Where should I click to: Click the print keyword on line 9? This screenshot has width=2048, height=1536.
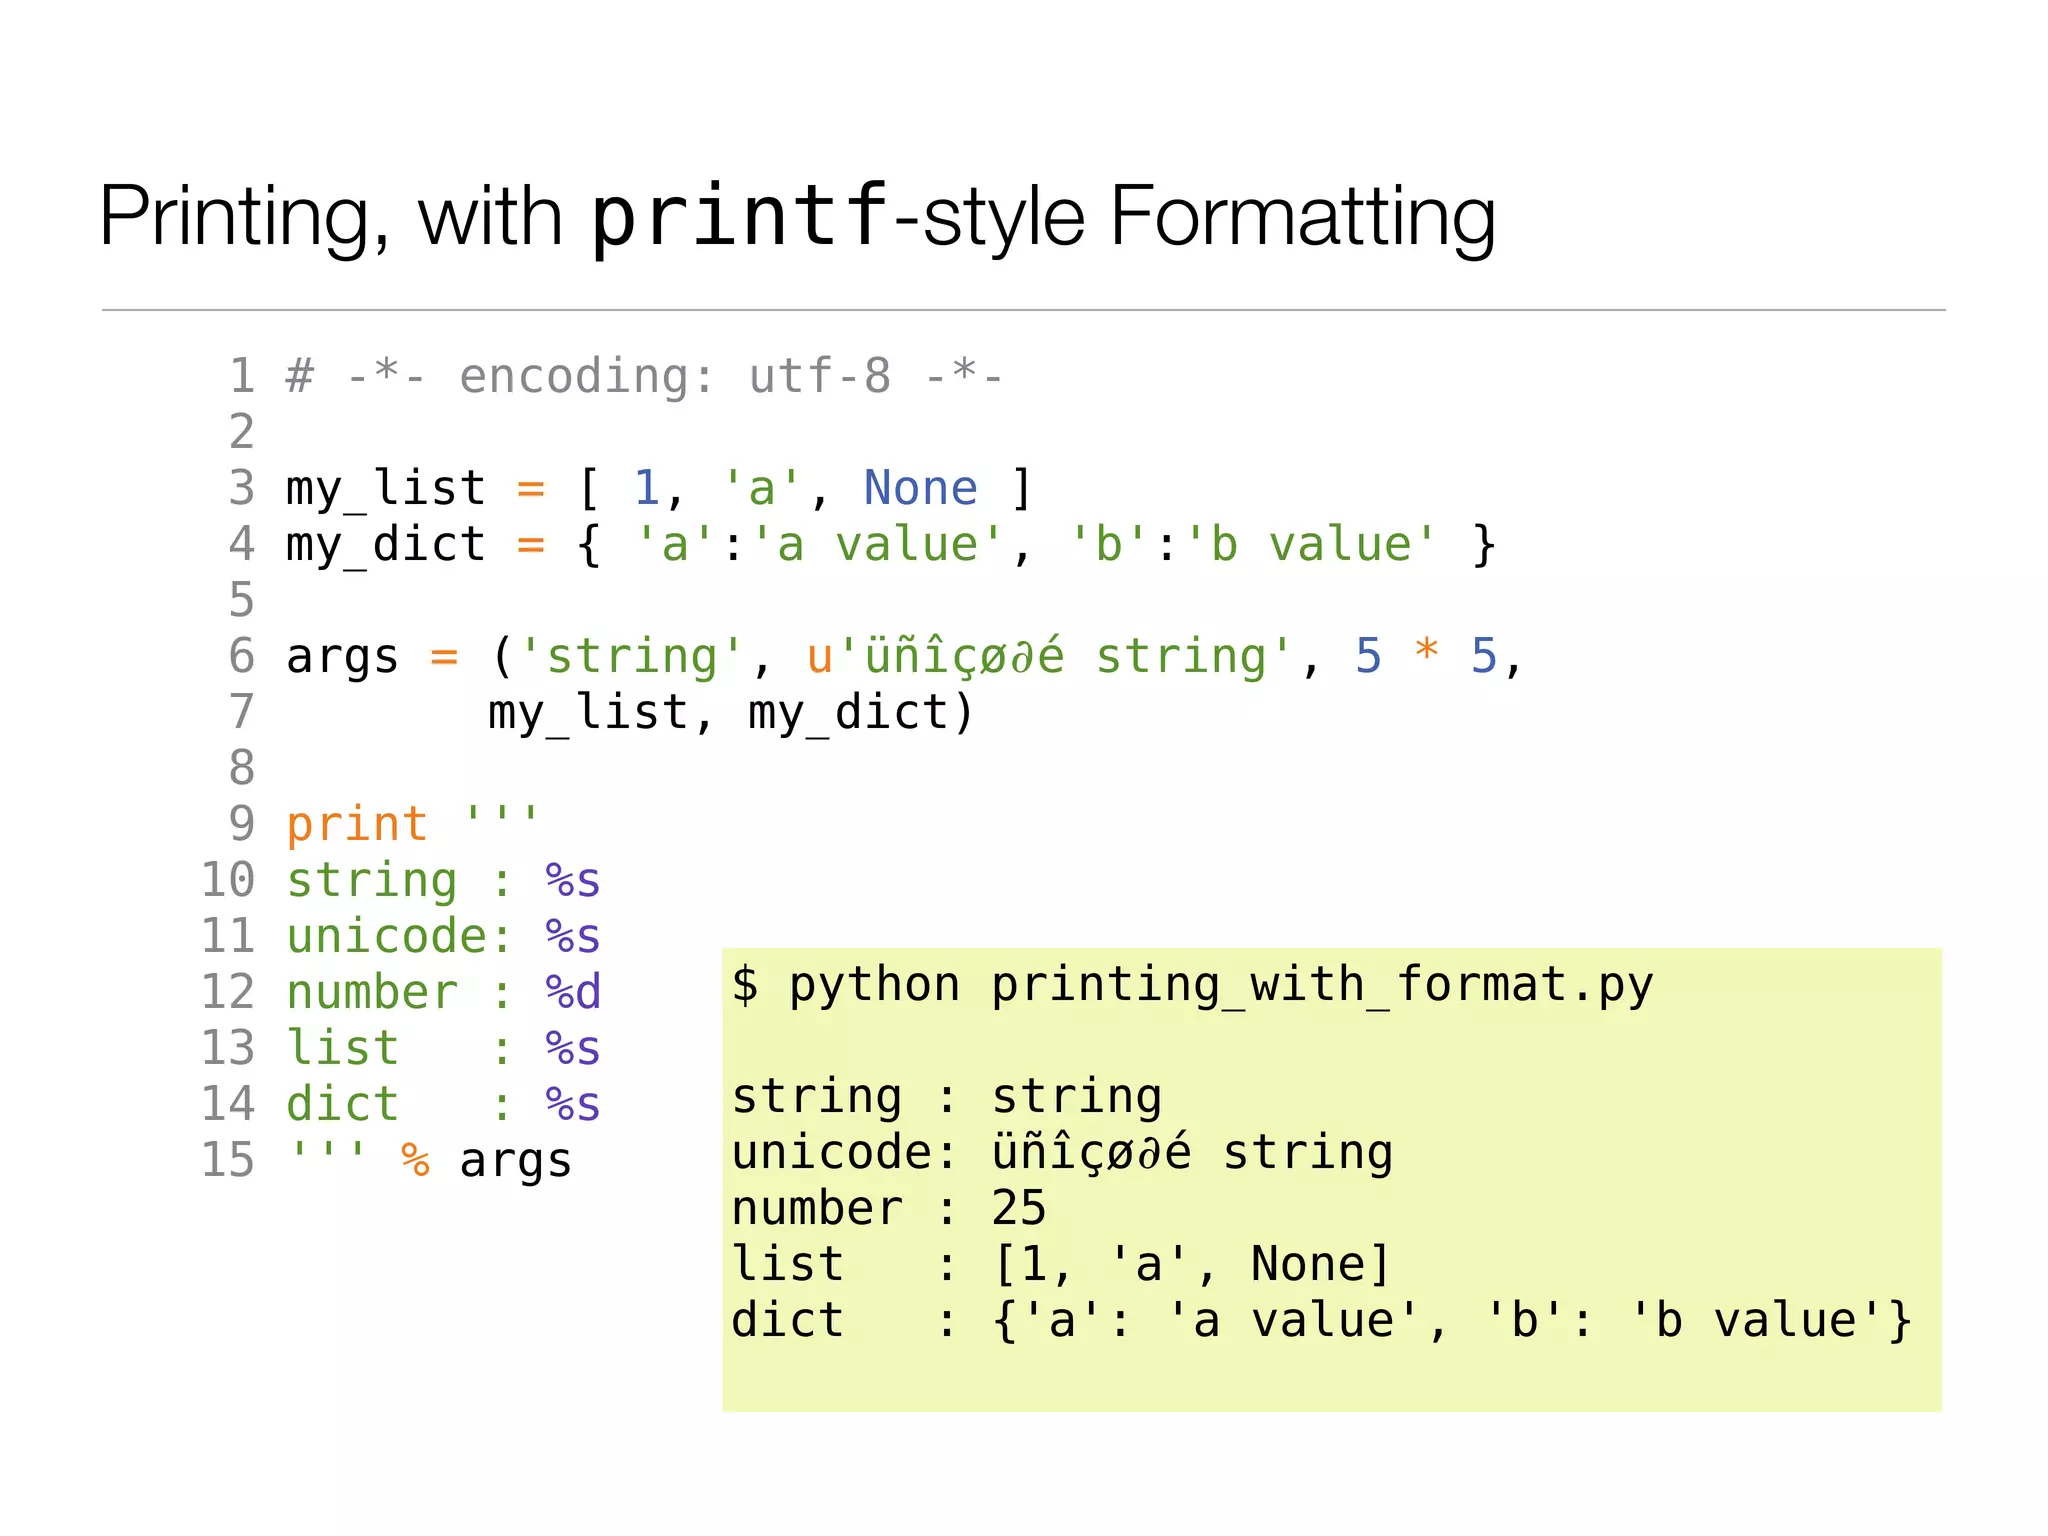(357, 825)
